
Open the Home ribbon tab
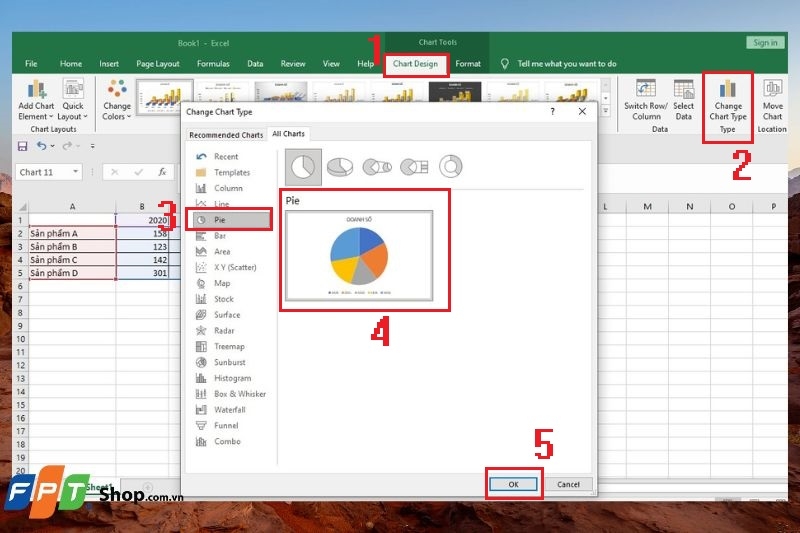point(70,64)
